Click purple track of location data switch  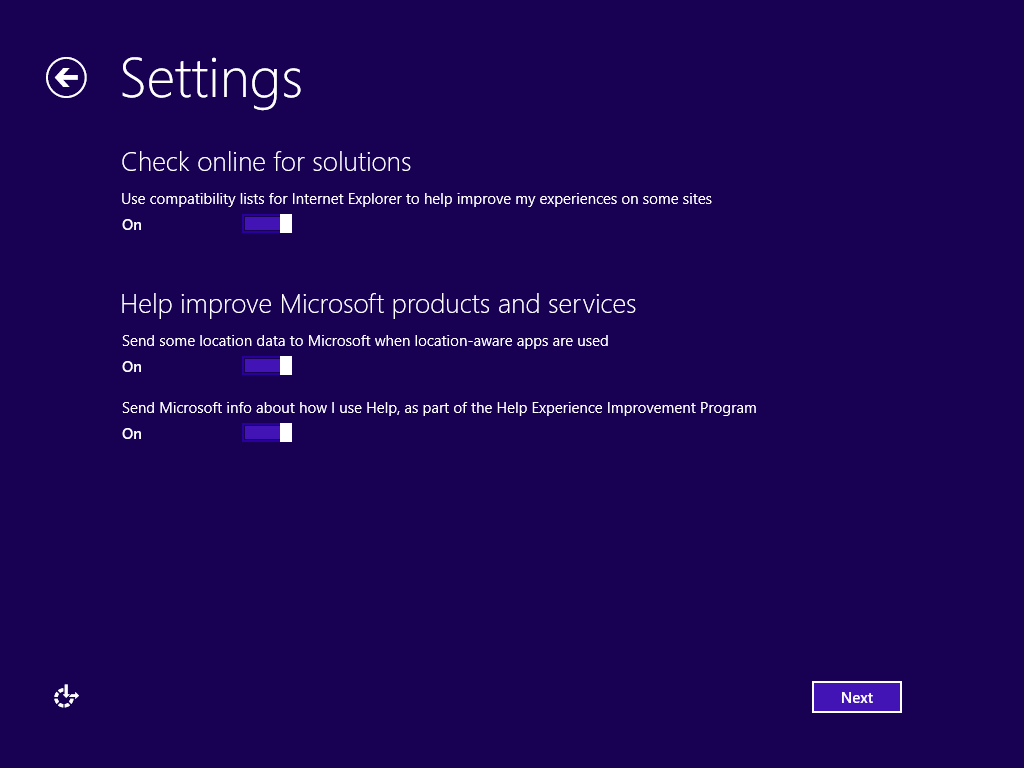pyautogui.click(x=260, y=366)
